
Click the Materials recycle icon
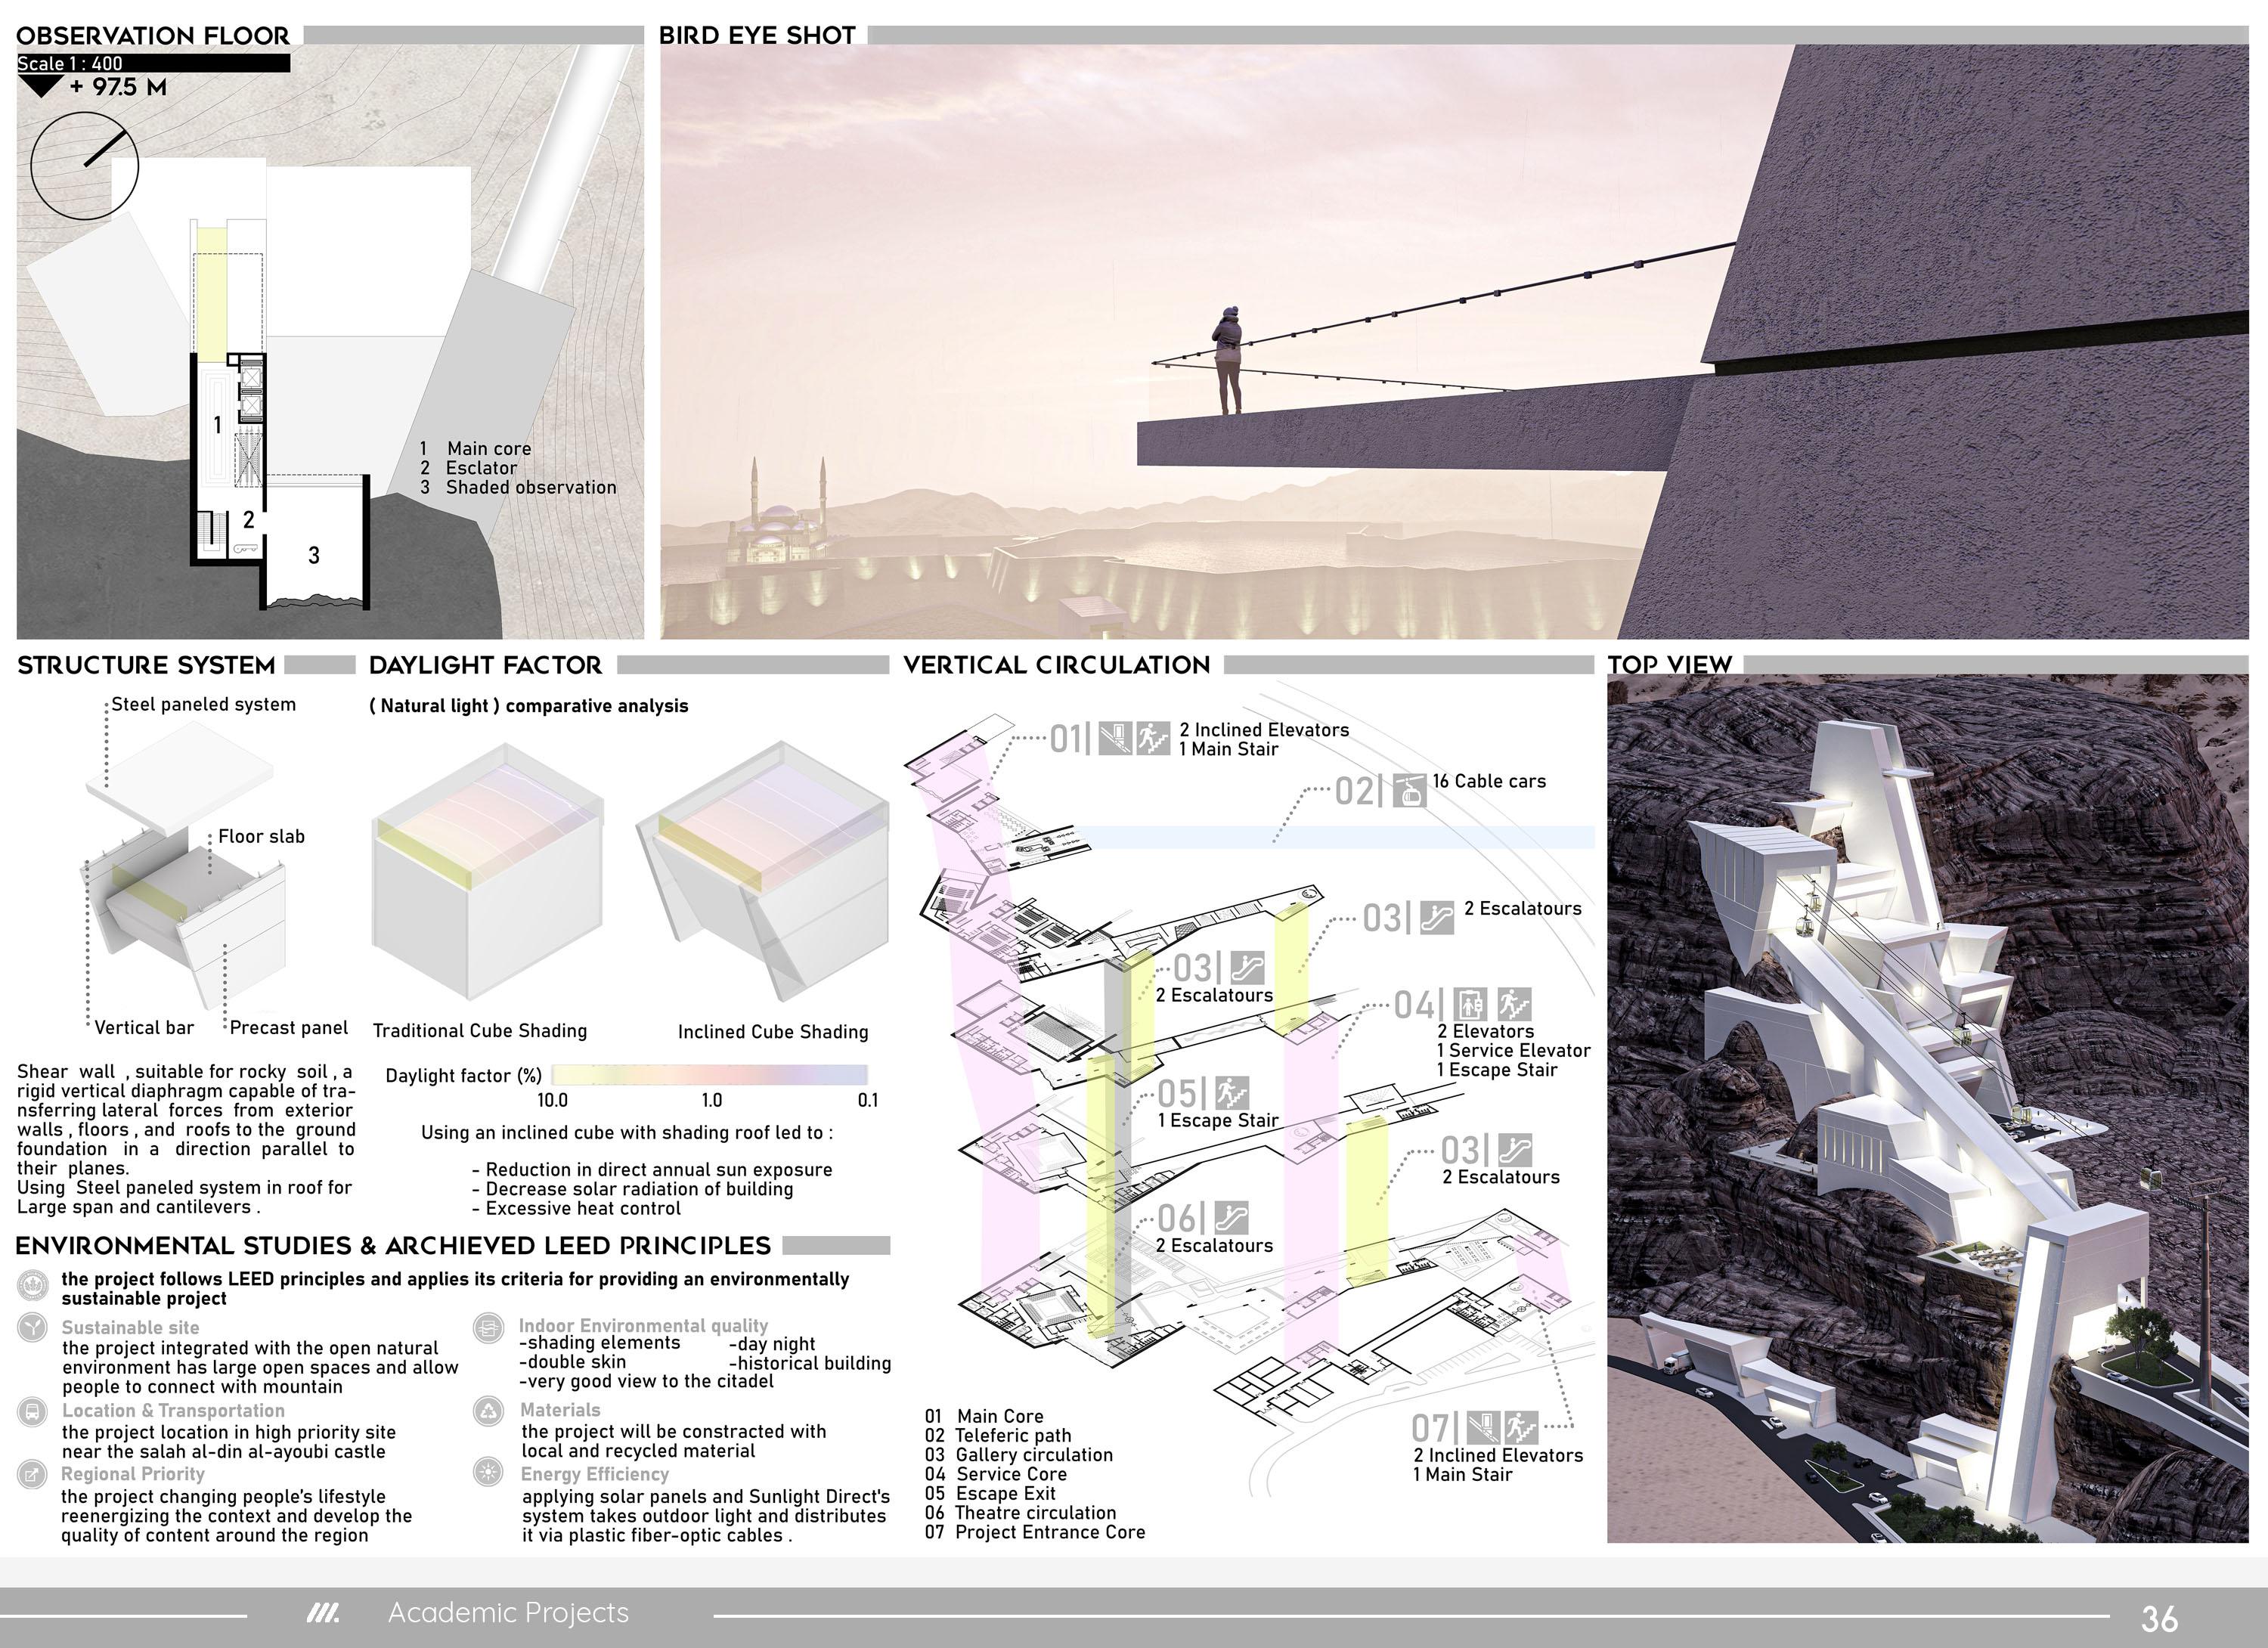tap(488, 1410)
